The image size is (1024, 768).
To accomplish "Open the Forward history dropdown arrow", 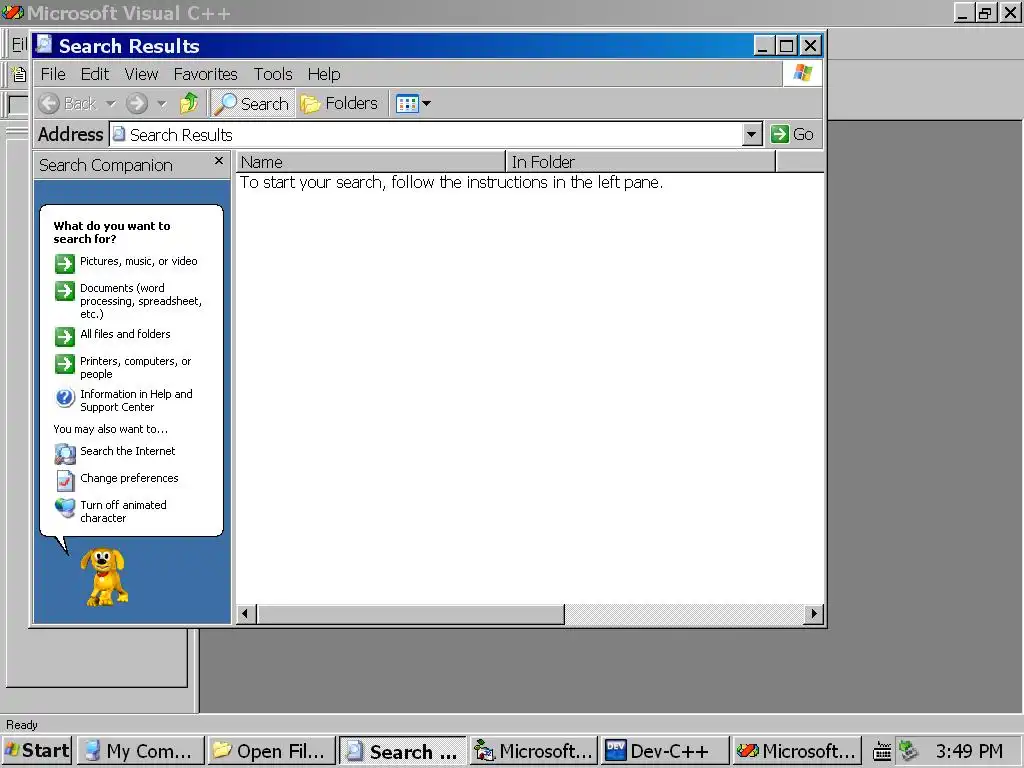I will 162,103.
